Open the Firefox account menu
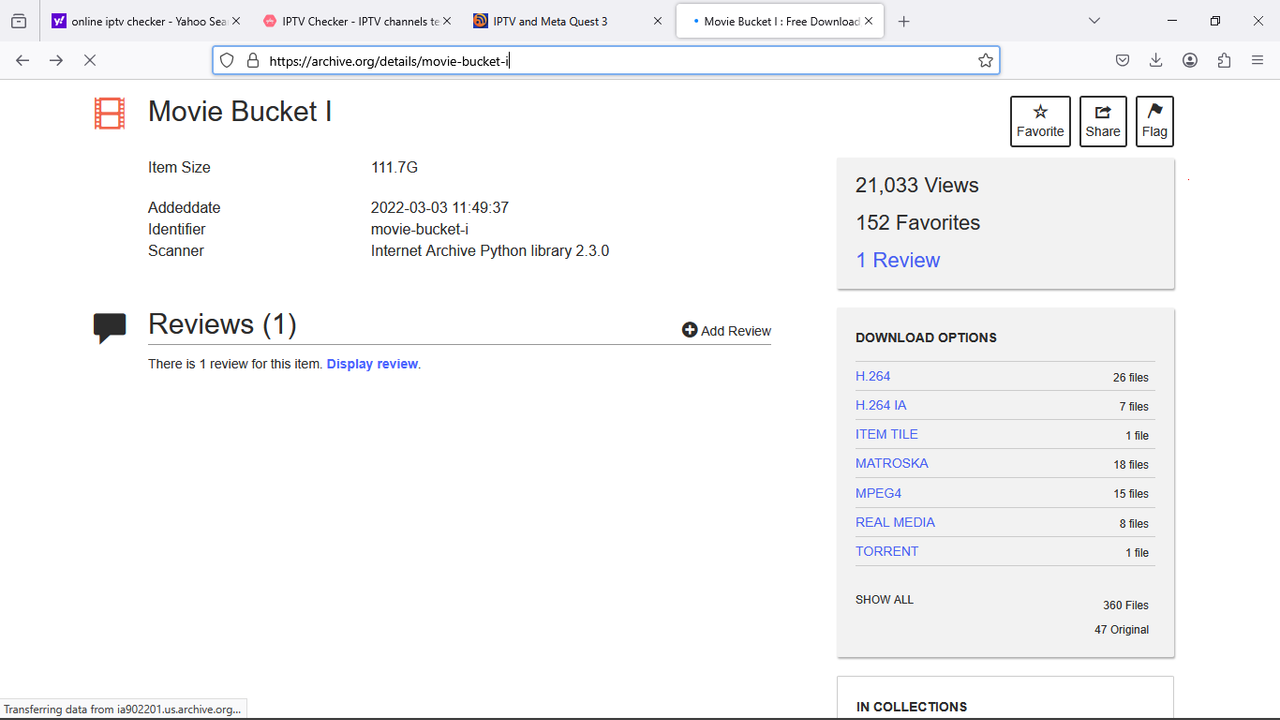The image size is (1280, 720). pos(1190,61)
